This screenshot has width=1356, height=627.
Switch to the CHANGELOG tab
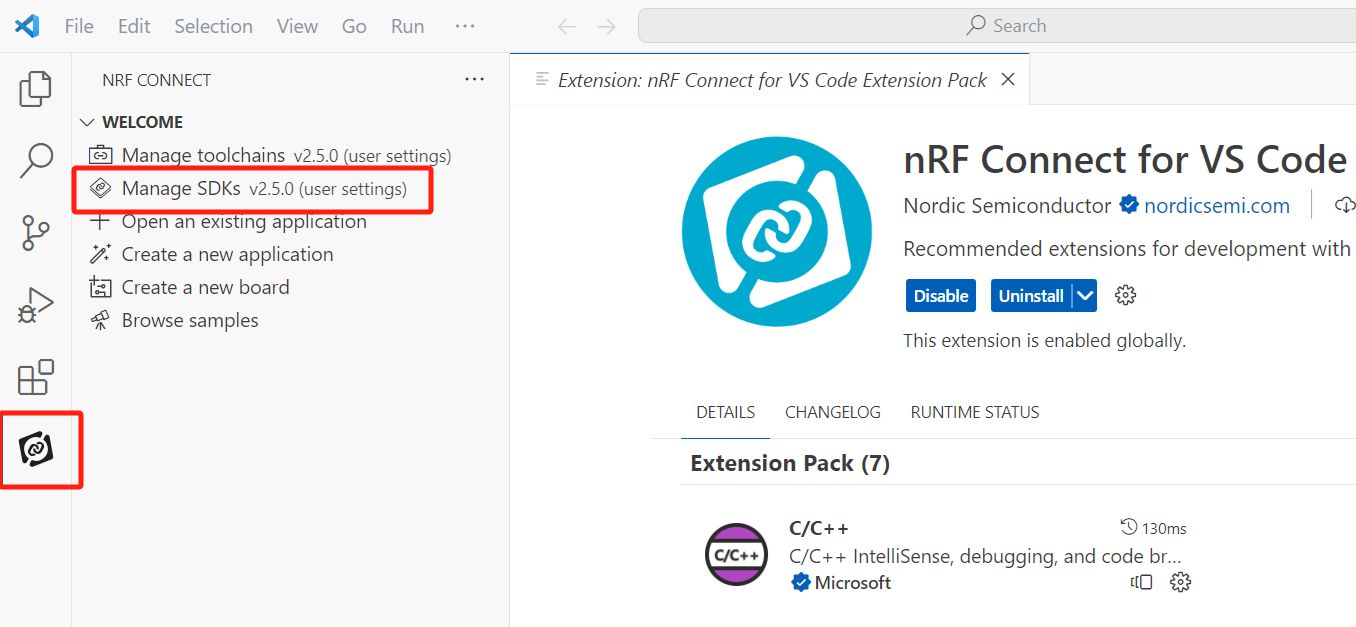(832, 412)
